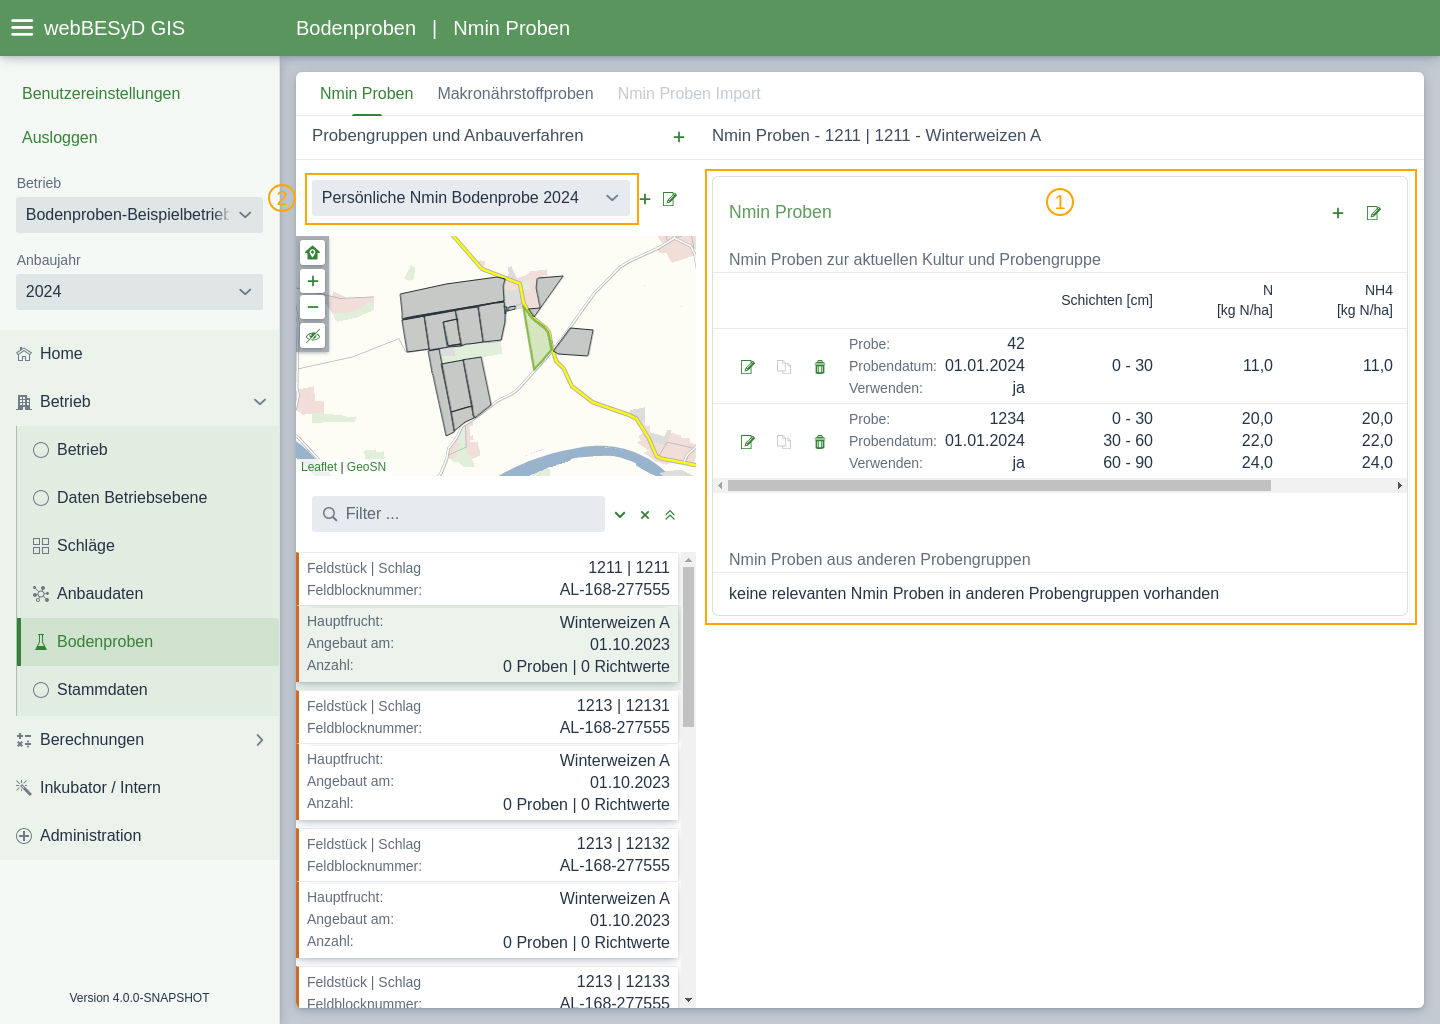Viewport: 1440px width, 1024px height.
Task: Expand all list entries chevron-down icon
Action: pyautogui.click(x=620, y=515)
